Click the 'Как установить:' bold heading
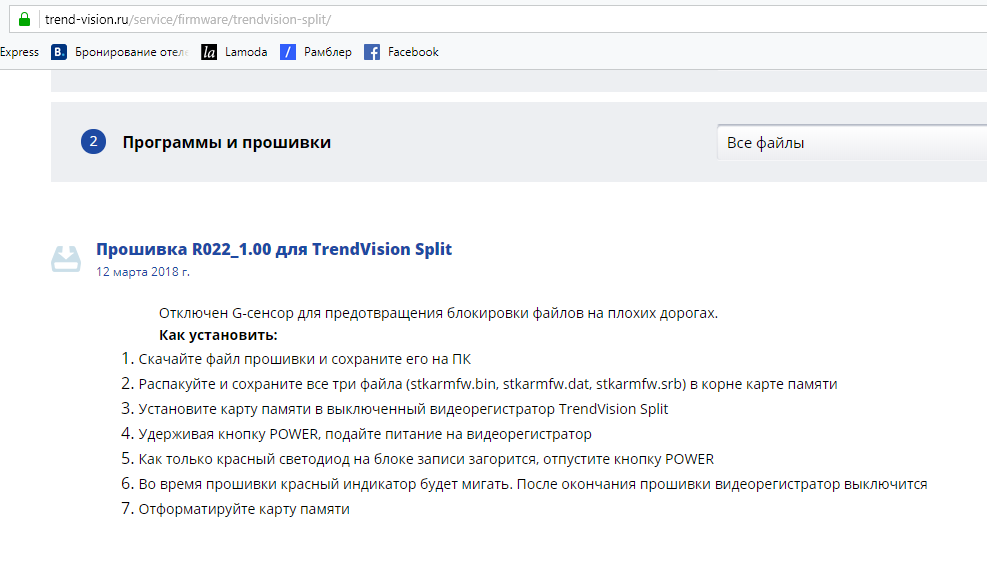Screen dimensions: 987x561 point(218,334)
